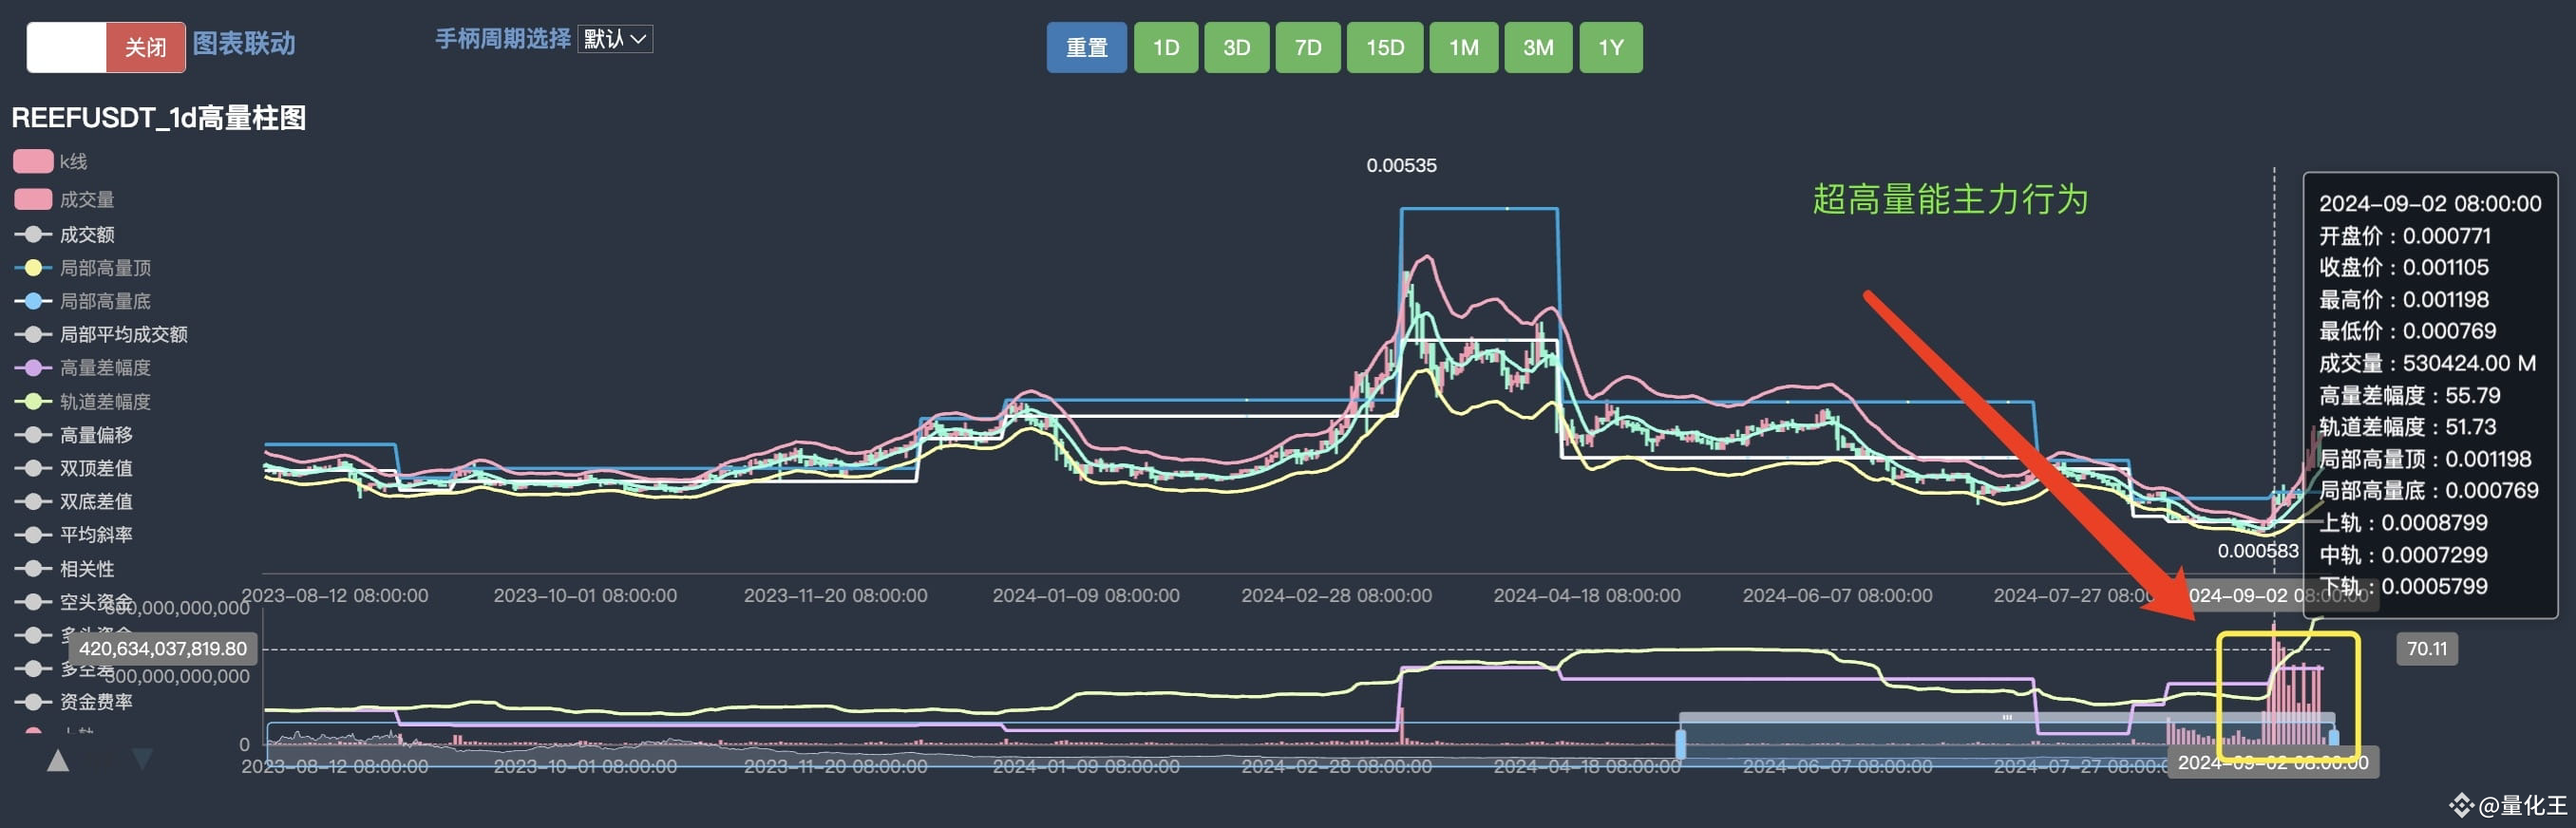Viewport: 2576px width, 828px height.
Task: Click price-chart axis label 2024-06-07 08:00:00
Action: click(x=1837, y=595)
